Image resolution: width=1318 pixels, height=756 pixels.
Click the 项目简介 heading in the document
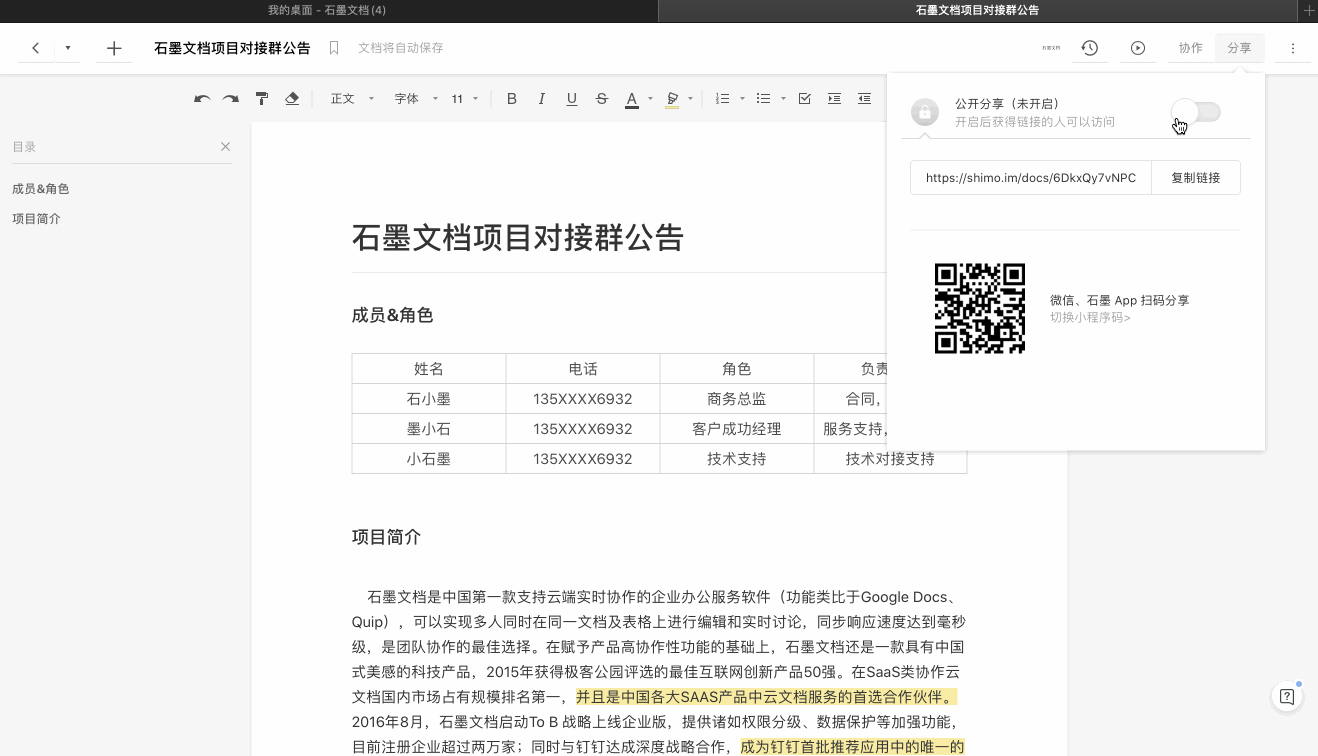[x=386, y=538]
